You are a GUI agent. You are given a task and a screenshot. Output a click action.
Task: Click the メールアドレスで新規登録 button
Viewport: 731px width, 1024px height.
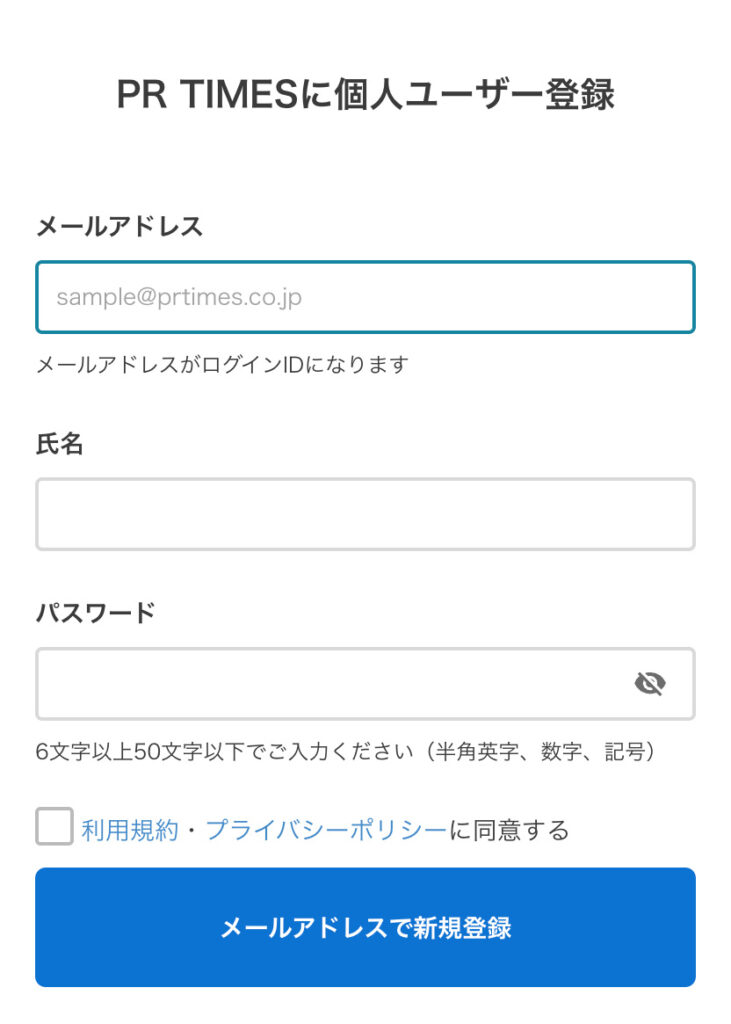(x=365, y=927)
